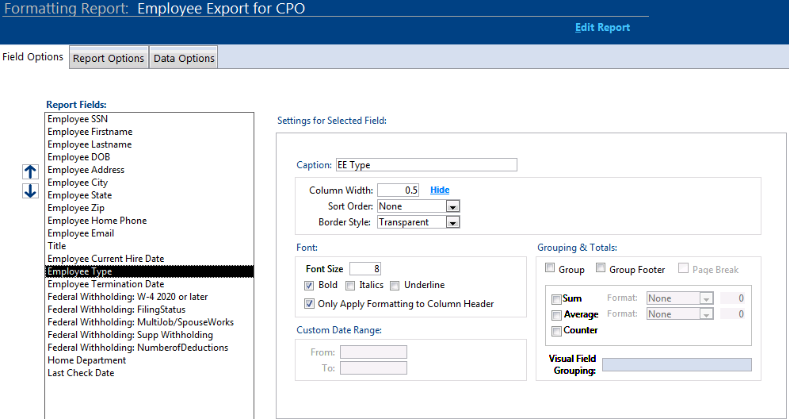The height and width of the screenshot is (419, 789).
Task: Select Employee State field
Action: coord(149,195)
